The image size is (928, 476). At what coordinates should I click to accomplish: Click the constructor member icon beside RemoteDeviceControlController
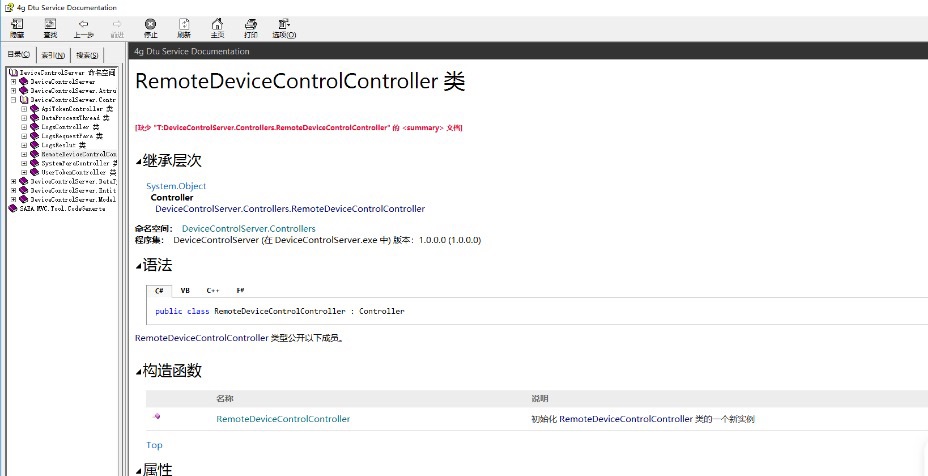click(x=156, y=417)
